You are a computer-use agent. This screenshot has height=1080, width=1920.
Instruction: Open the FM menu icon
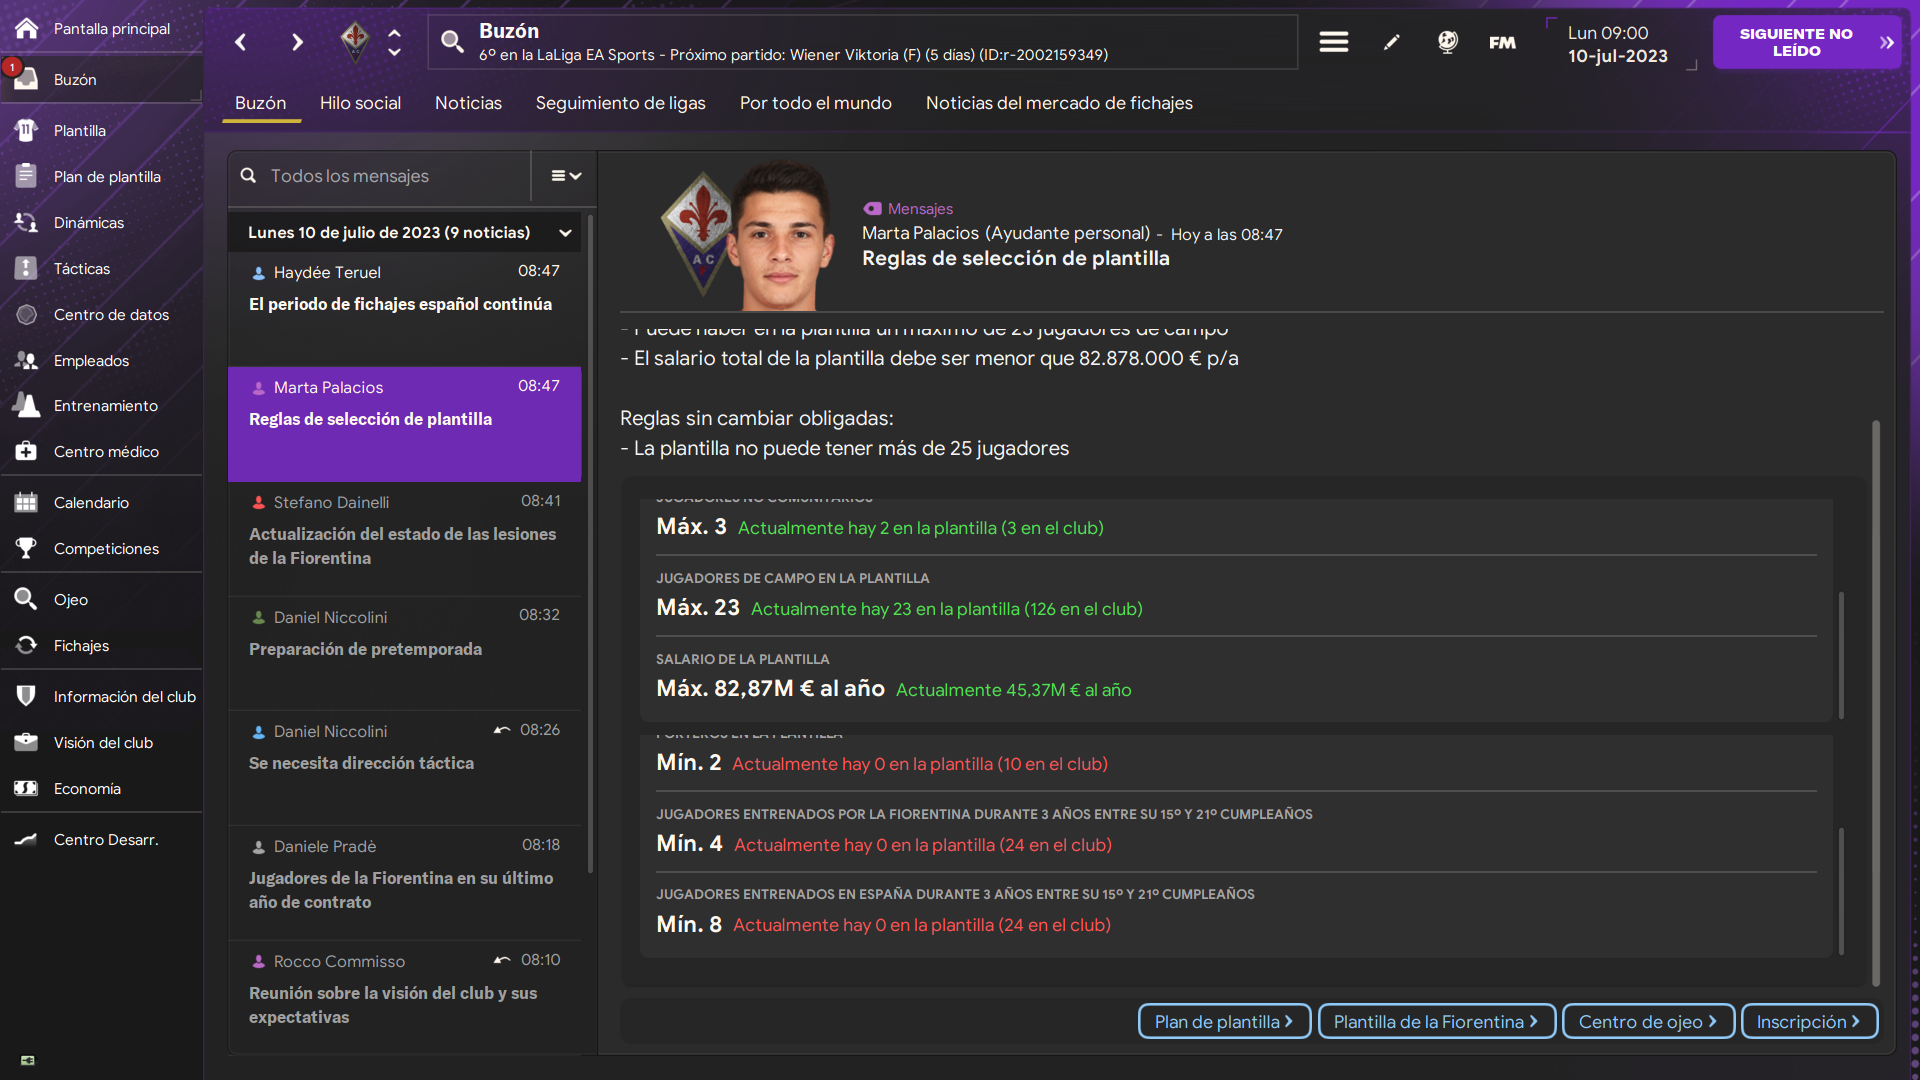point(1502,42)
